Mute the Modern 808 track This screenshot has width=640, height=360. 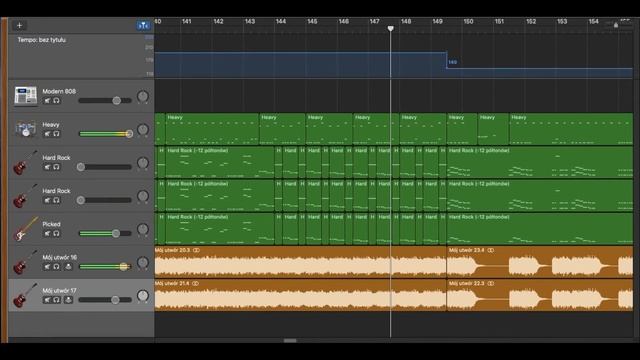click(x=47, y=101)
